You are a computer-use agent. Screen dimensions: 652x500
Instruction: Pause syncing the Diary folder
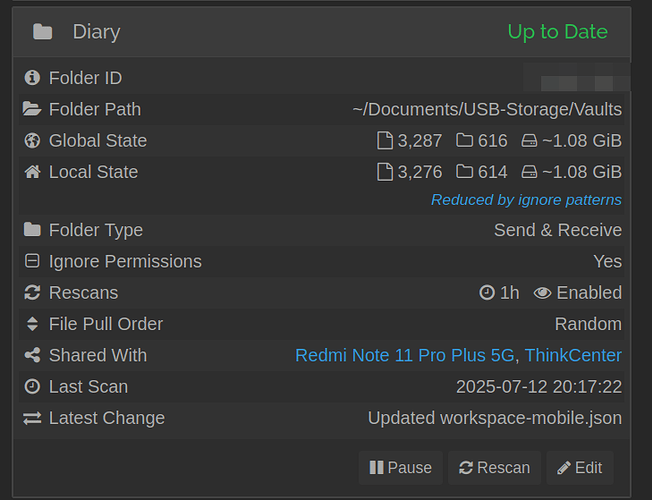coord(400,468)
